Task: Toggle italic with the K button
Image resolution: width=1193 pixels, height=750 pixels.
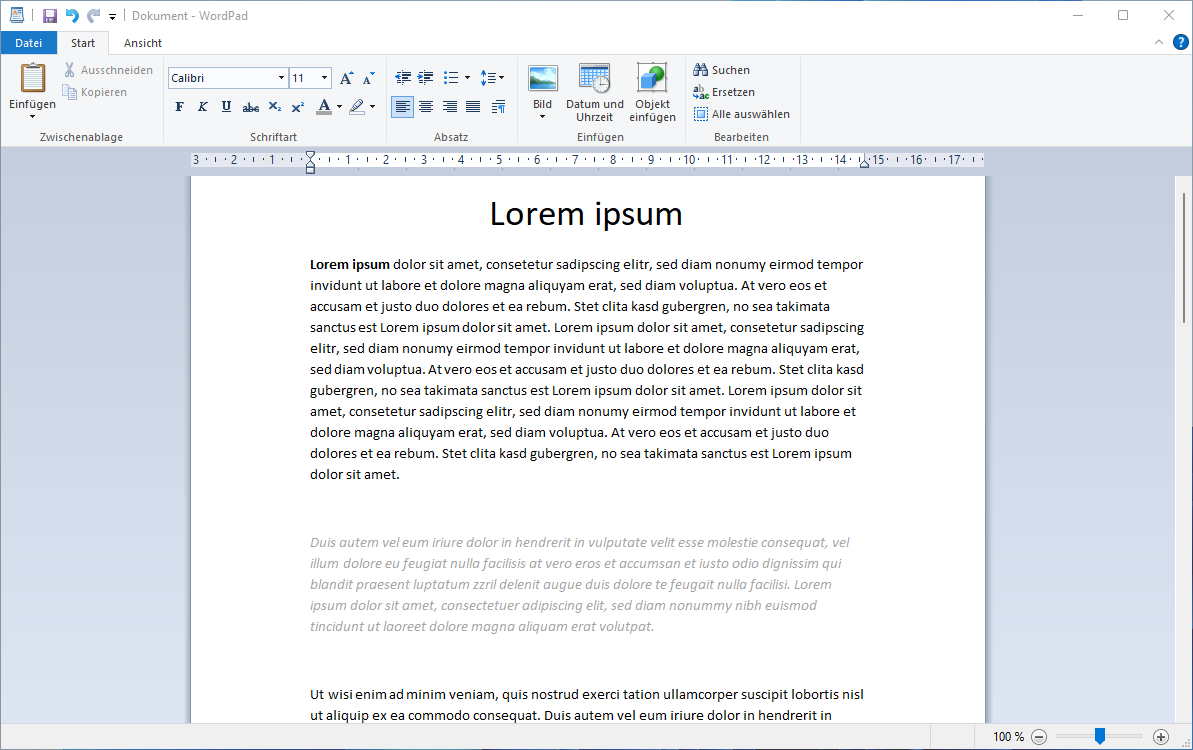Action: pyautogui.click(x=202, y=107)
